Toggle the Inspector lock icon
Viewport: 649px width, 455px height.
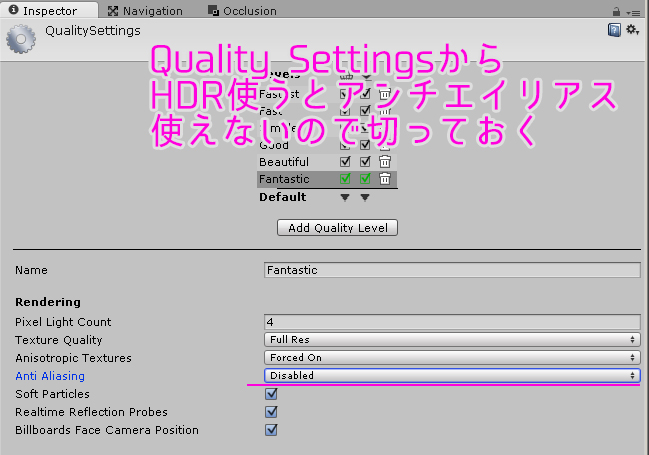coord(616,11)
